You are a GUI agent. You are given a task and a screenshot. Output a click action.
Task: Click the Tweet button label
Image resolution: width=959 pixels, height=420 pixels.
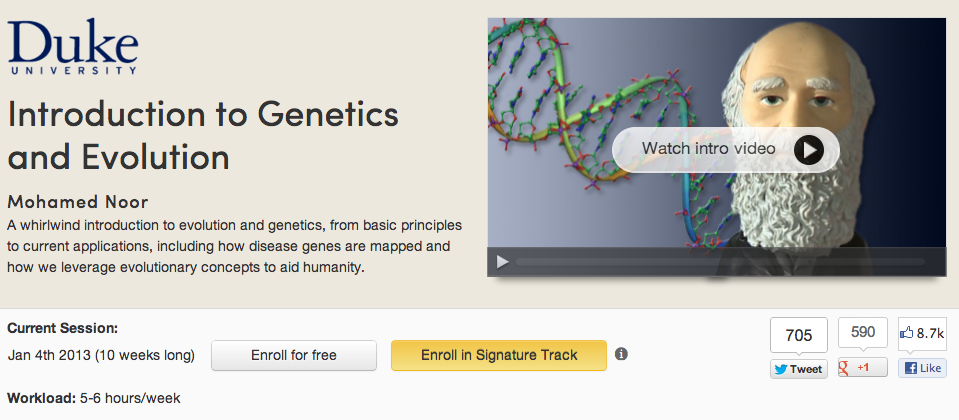(x=806, y=369)
